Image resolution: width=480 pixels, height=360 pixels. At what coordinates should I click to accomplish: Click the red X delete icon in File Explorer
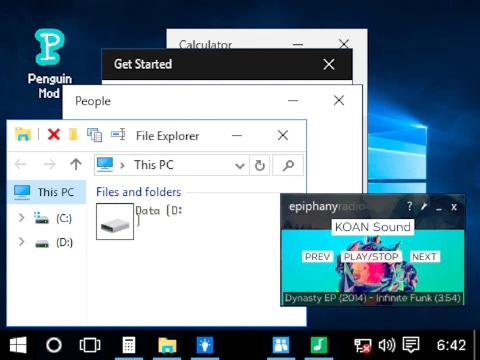point(54,135)
